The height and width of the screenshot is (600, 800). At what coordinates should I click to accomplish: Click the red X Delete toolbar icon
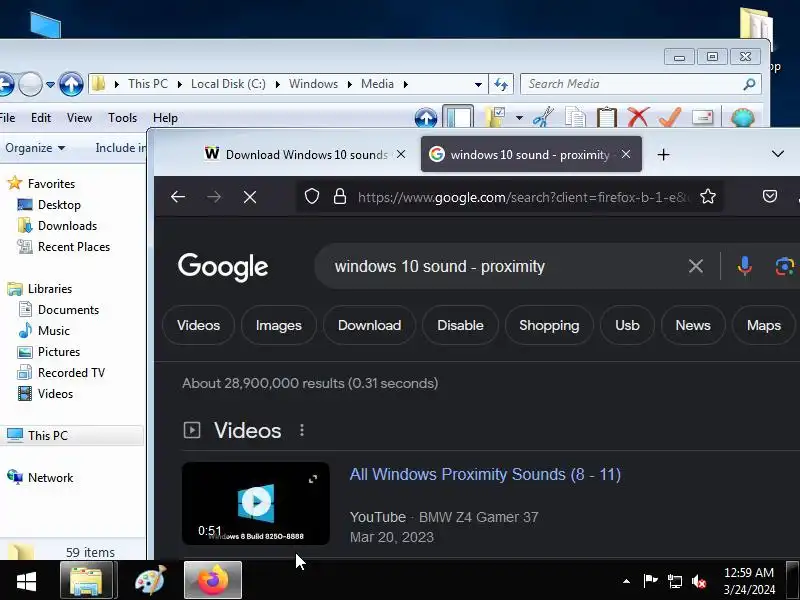click(x=638, y=117)
